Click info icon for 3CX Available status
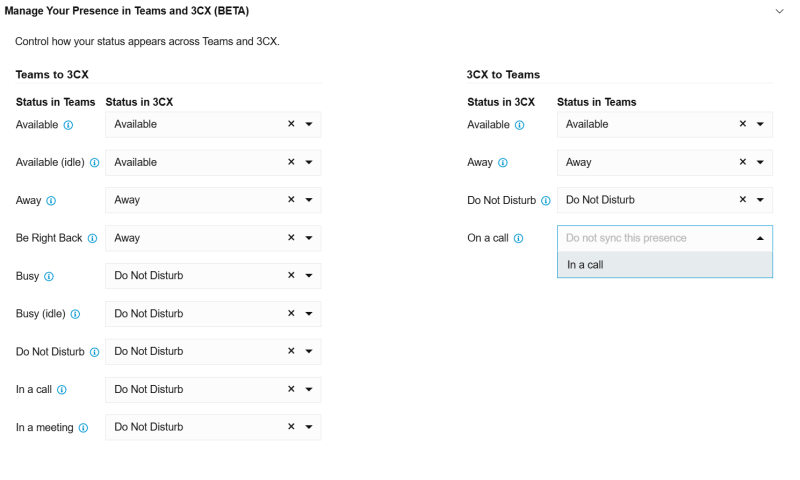 coord(519,125)
